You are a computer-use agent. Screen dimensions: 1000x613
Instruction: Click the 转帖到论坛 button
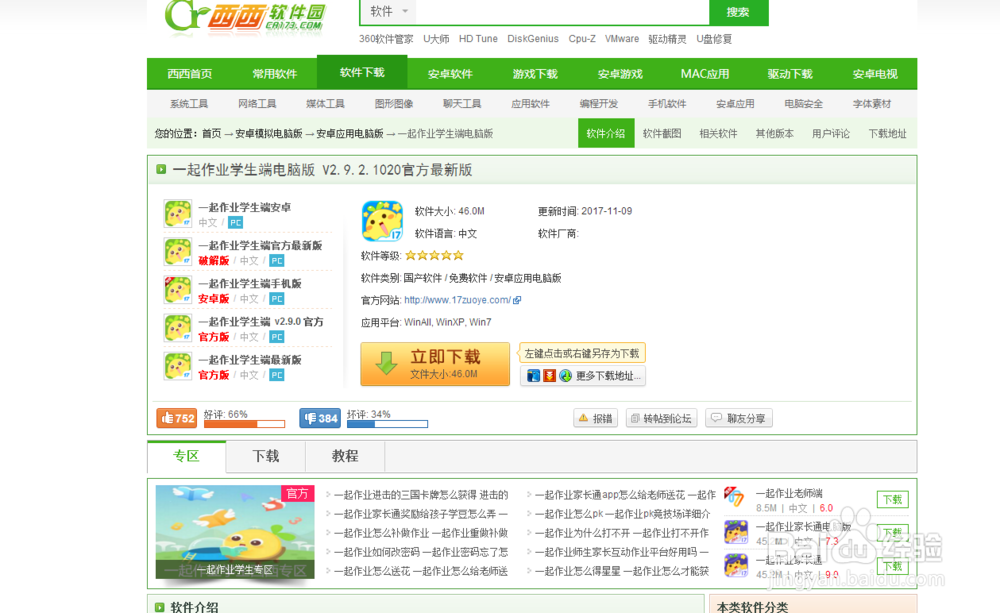pyautogui.click(x=661, y=418)
